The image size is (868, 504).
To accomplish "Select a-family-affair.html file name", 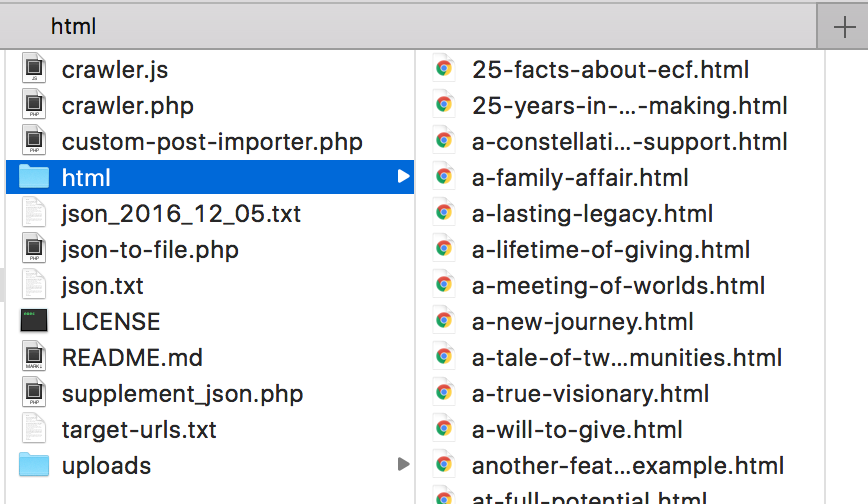I will point(580,178).
